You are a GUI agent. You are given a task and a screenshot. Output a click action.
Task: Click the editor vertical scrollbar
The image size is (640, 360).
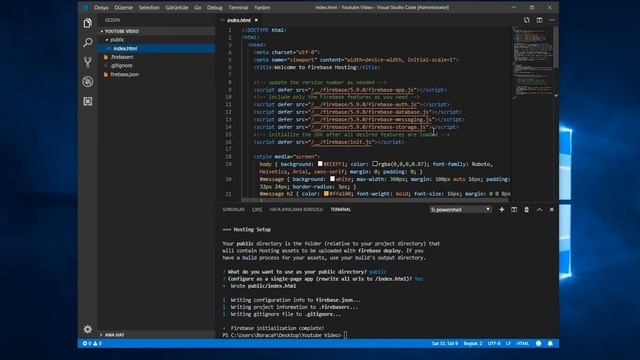(556, 47)
